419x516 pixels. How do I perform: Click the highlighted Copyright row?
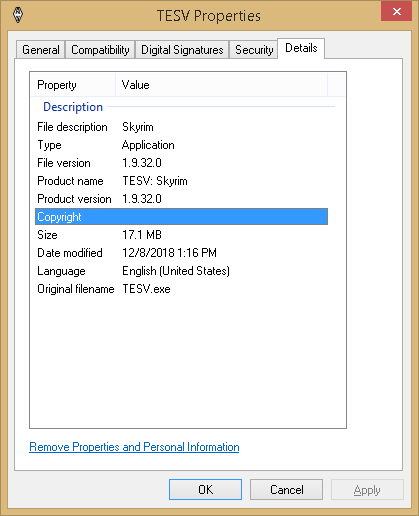(x=181, y=217)
